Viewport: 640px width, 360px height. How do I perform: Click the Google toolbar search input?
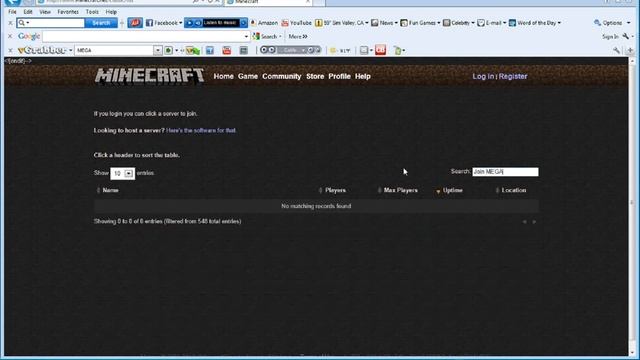click(143, 36)
